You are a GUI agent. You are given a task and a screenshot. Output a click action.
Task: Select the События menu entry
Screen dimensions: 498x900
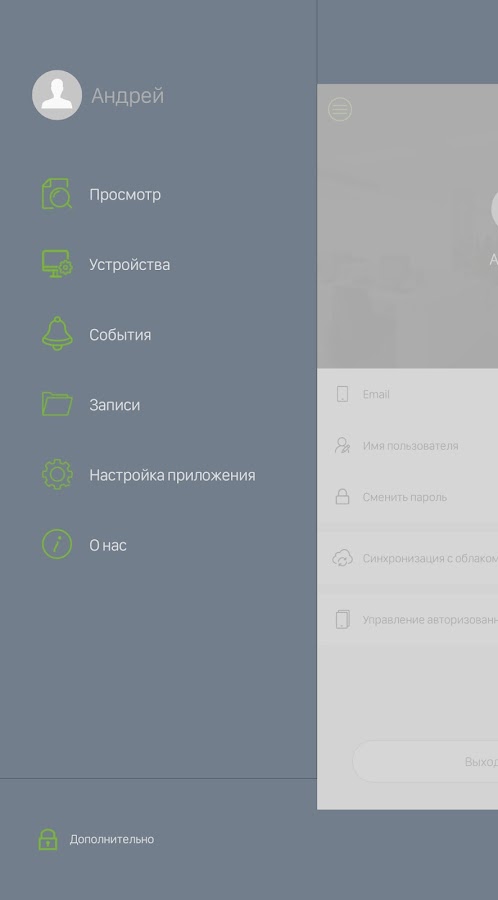coord(120,335)
